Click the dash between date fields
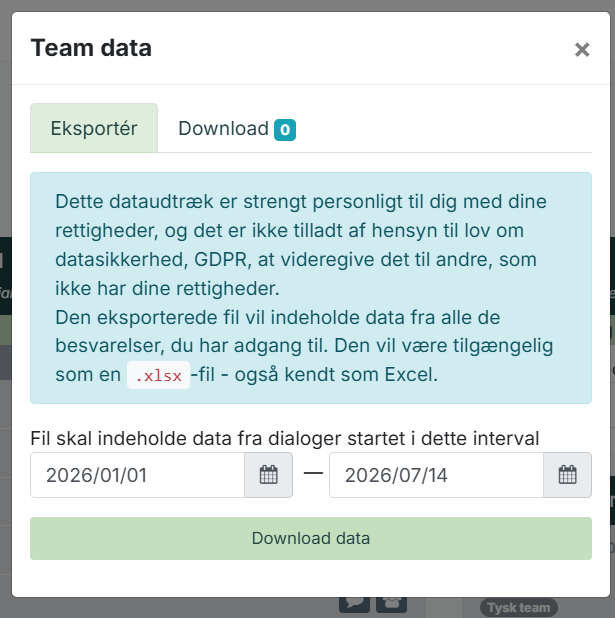Image resolution: width=615 pixels, height=618 pixels. pyautogui.click(x=313, y=473)
